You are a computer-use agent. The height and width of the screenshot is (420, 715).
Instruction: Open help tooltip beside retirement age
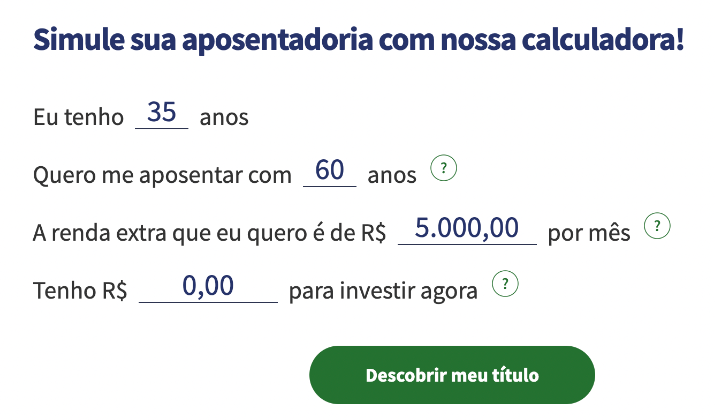pyautogui.click(x=442, y=168)
